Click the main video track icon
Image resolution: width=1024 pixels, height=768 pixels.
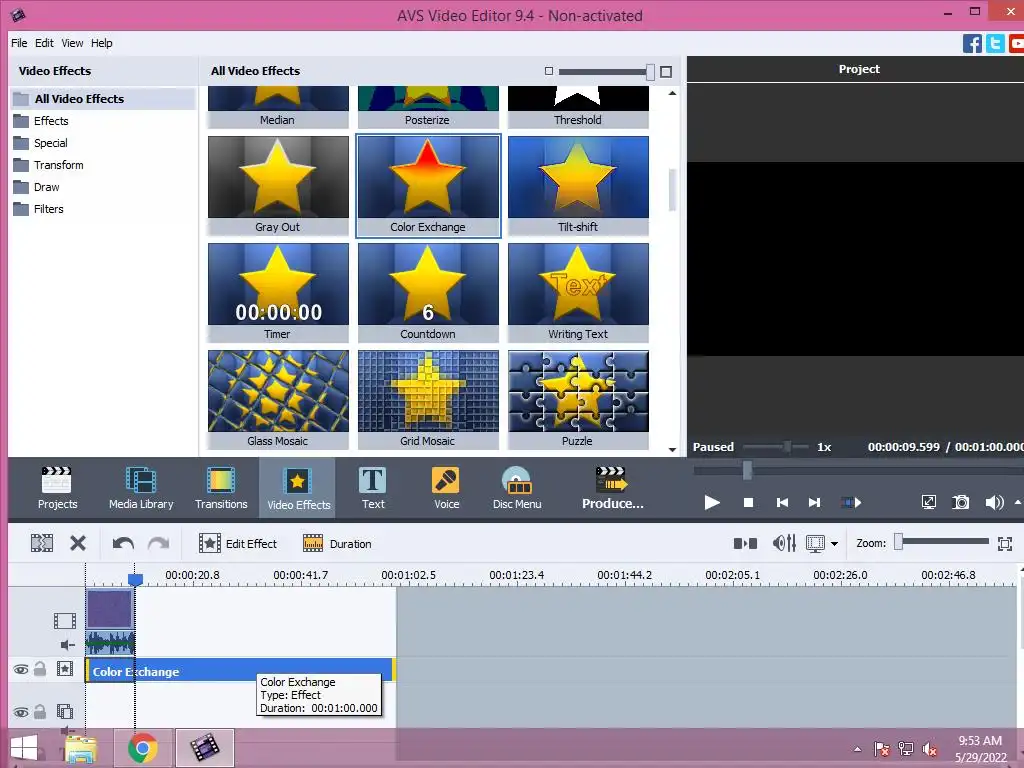pyautogui.click(x=65, y=620)
